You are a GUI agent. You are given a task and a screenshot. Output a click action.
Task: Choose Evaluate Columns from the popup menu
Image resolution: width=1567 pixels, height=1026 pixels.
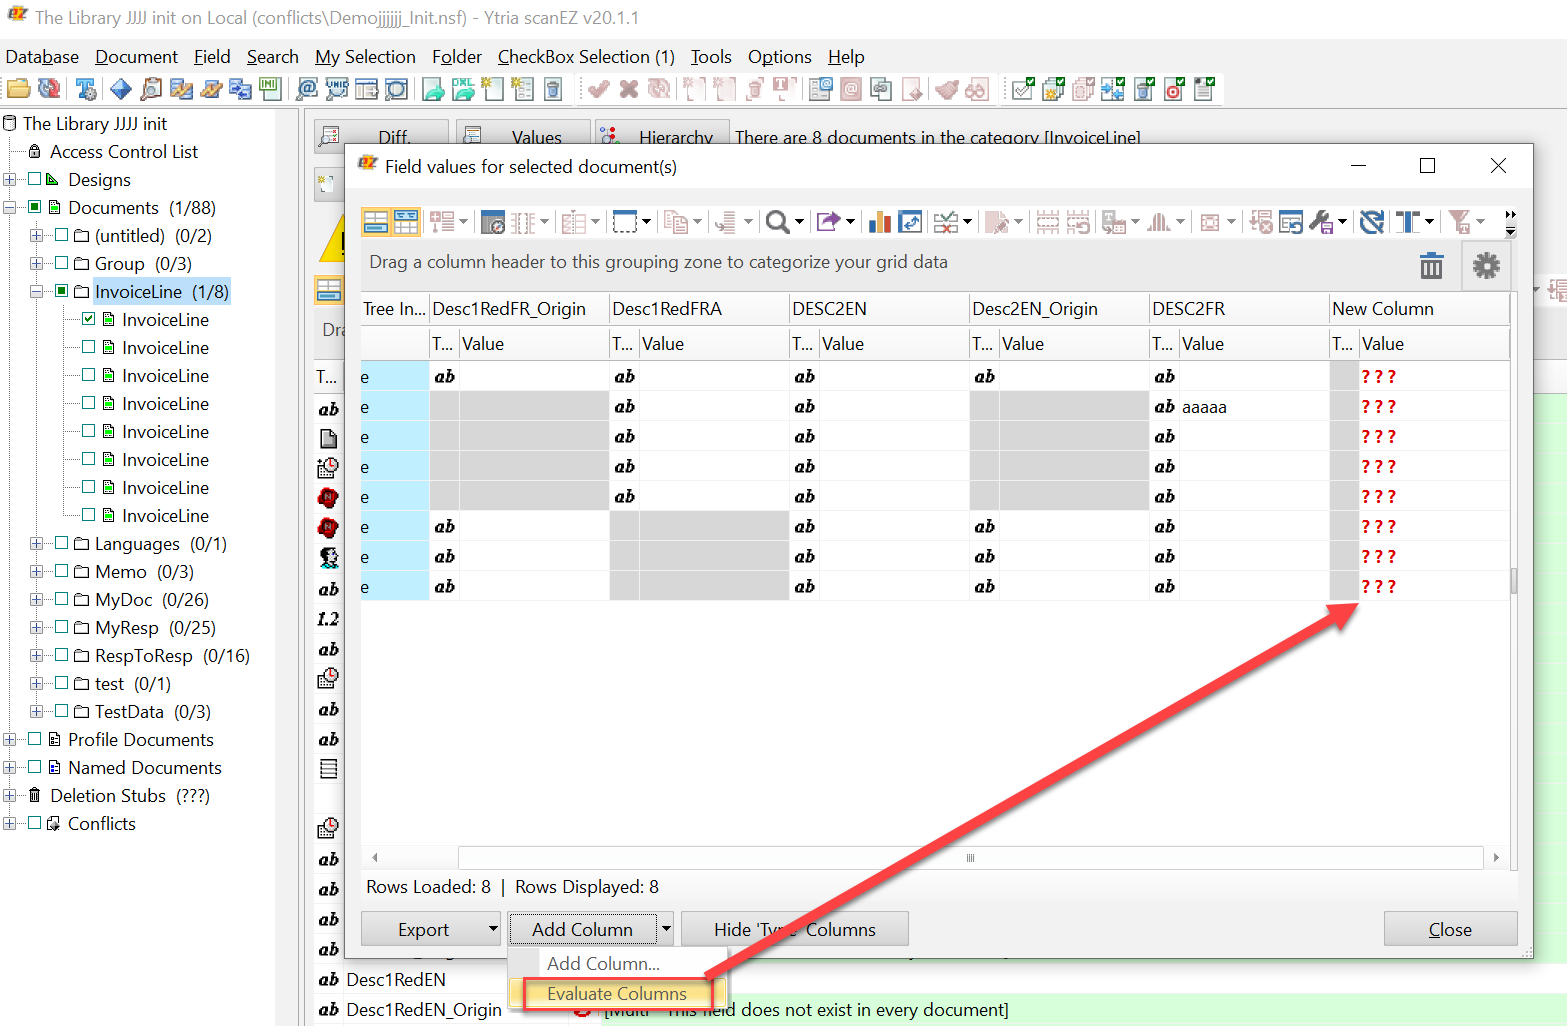coord(616,994)
